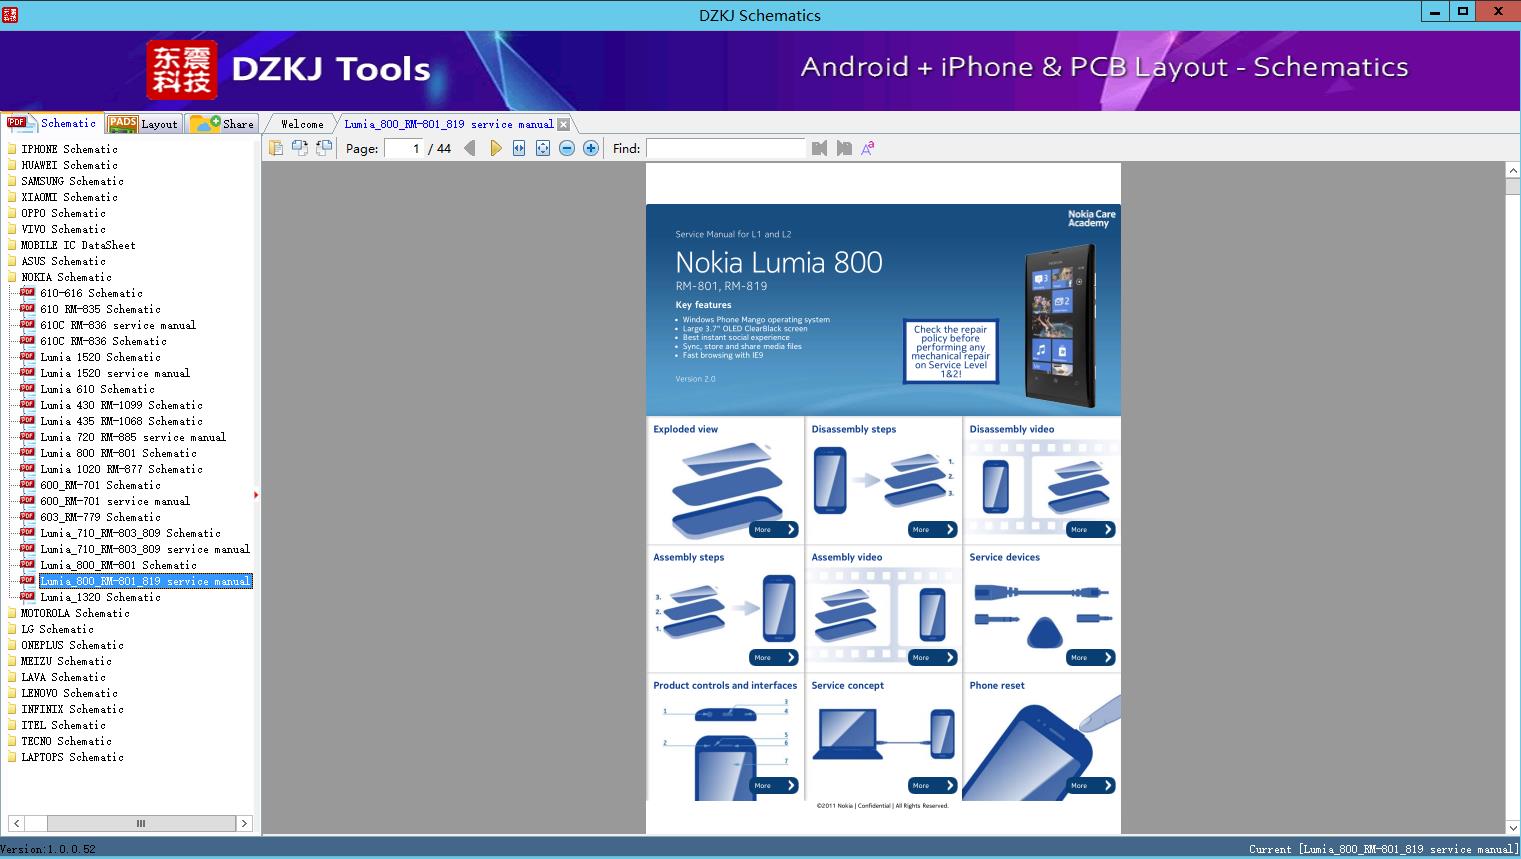Screen dimensions: 1521x859
Task: Collapse the side panel with the red arrow
Action: (x=256, y=495)
